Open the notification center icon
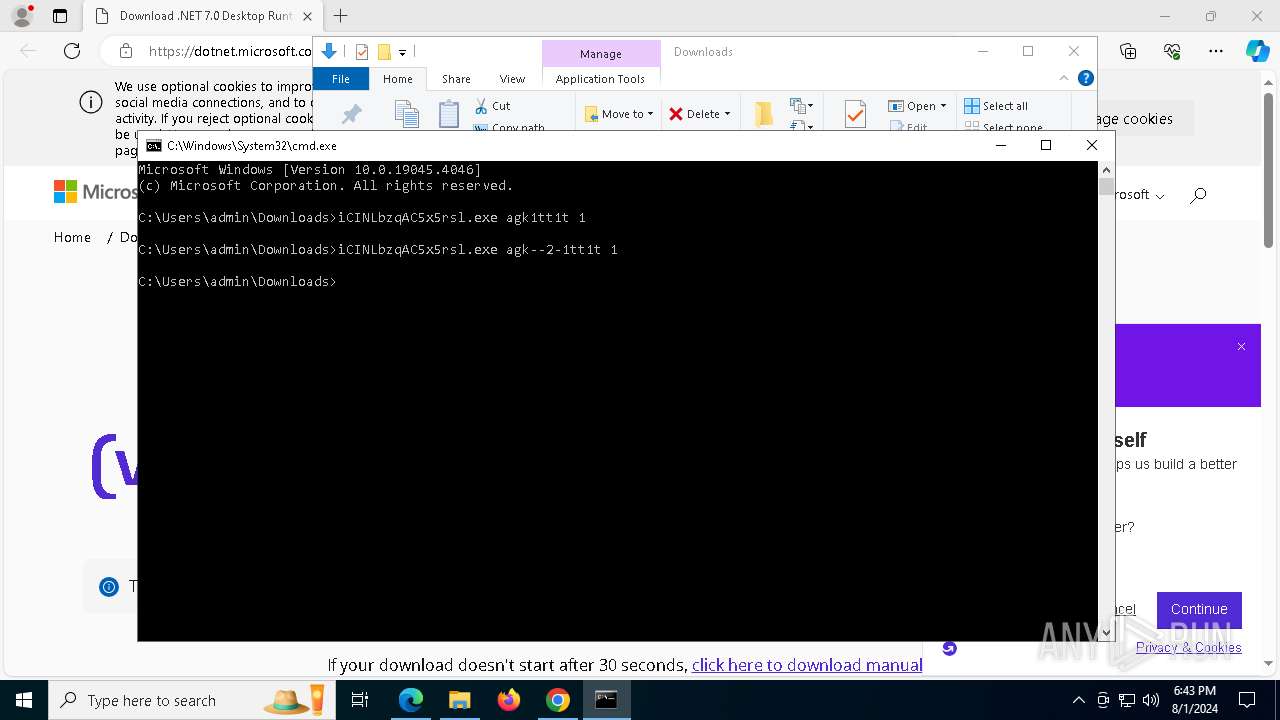The width and height of the screenshot is (1280, 720). 1247,700
